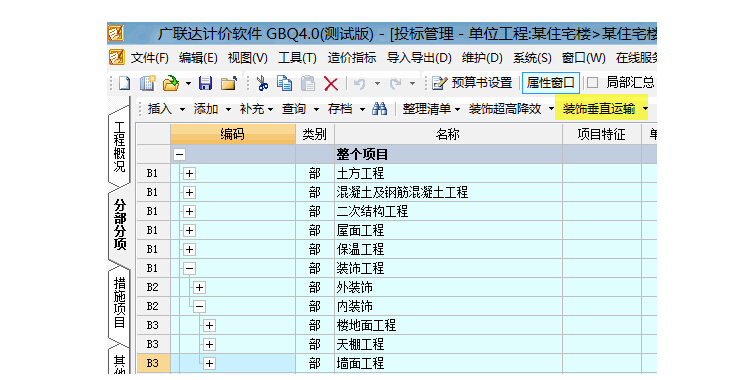Expand the 楼地面工程 row

(209, 326)
